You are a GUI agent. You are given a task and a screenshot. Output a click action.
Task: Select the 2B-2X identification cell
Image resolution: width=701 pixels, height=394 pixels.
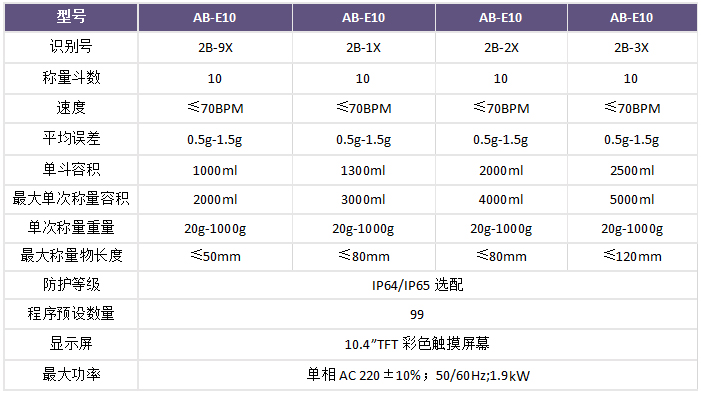point(501,47)
